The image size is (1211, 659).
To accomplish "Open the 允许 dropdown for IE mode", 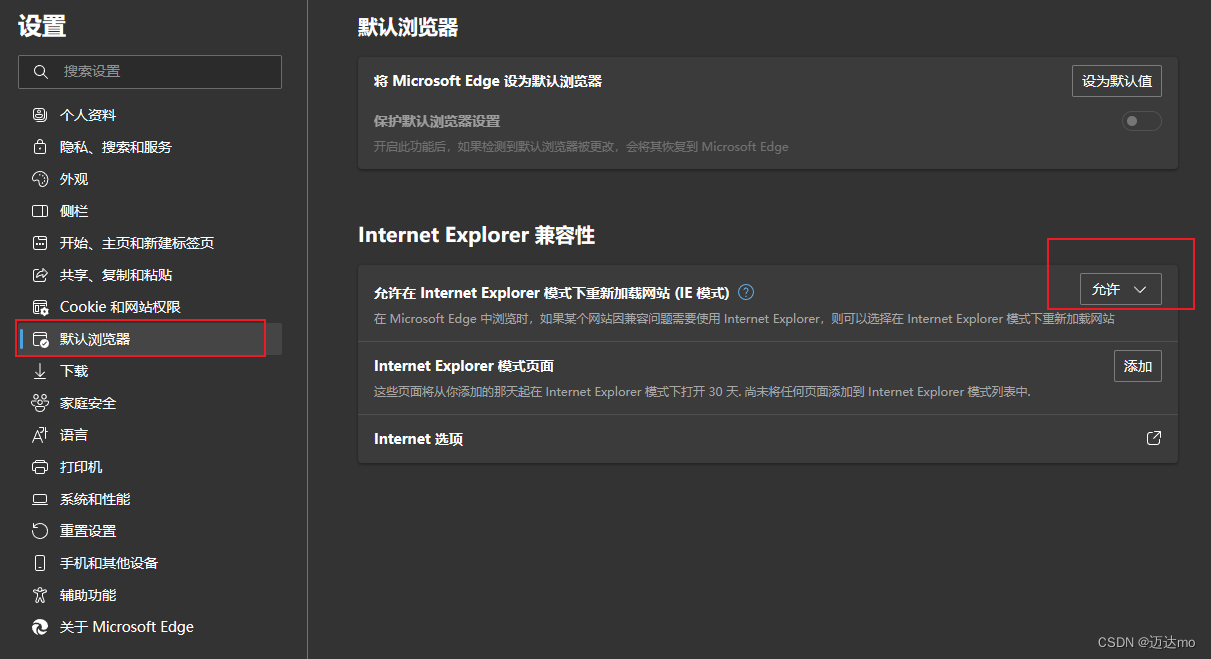I will coord(1120,289).
